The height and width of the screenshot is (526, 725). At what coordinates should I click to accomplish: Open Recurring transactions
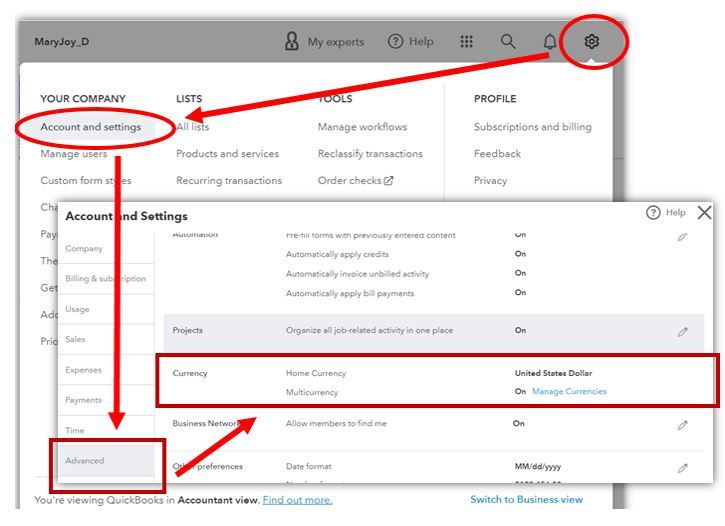pos(229,180)
